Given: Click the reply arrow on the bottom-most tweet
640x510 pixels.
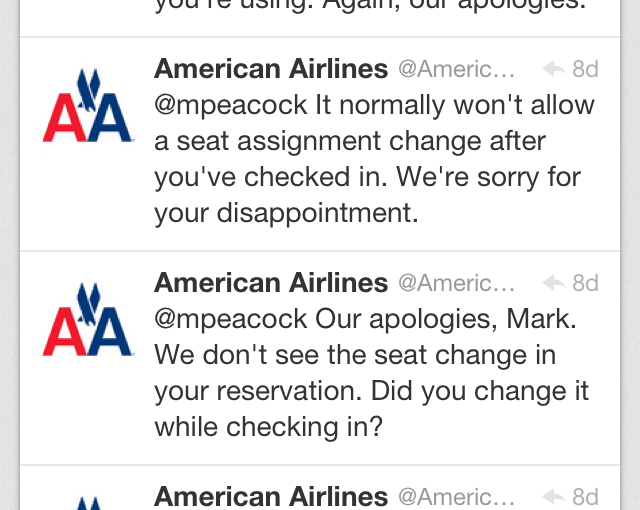Looking at the screenshot, I should point(553,496).
